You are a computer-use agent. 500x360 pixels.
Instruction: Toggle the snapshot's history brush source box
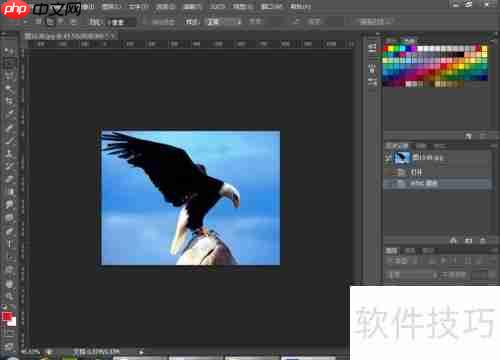[388, 158]
